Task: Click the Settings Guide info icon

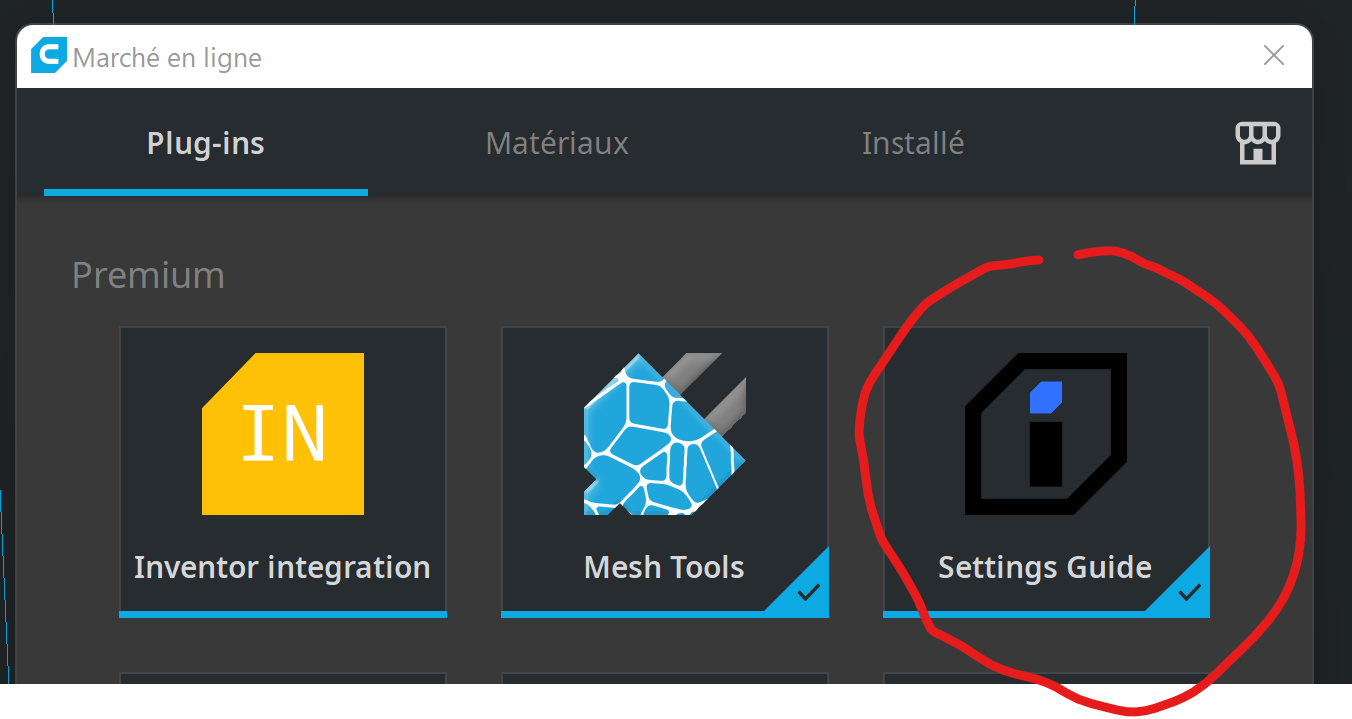Action: (1045, 434)
